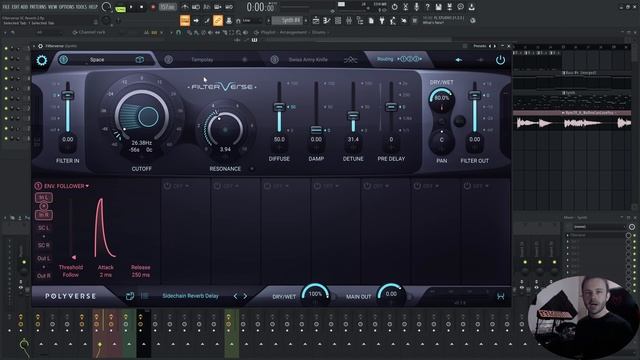Click the highlighted link icon in toolbar
640x360 pixels.
[218, 20]
